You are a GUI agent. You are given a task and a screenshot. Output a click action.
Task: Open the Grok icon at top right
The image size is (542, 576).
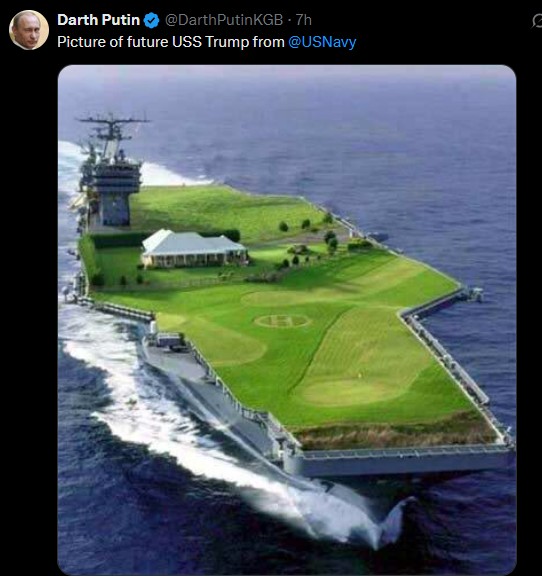[x=537, y=21]
